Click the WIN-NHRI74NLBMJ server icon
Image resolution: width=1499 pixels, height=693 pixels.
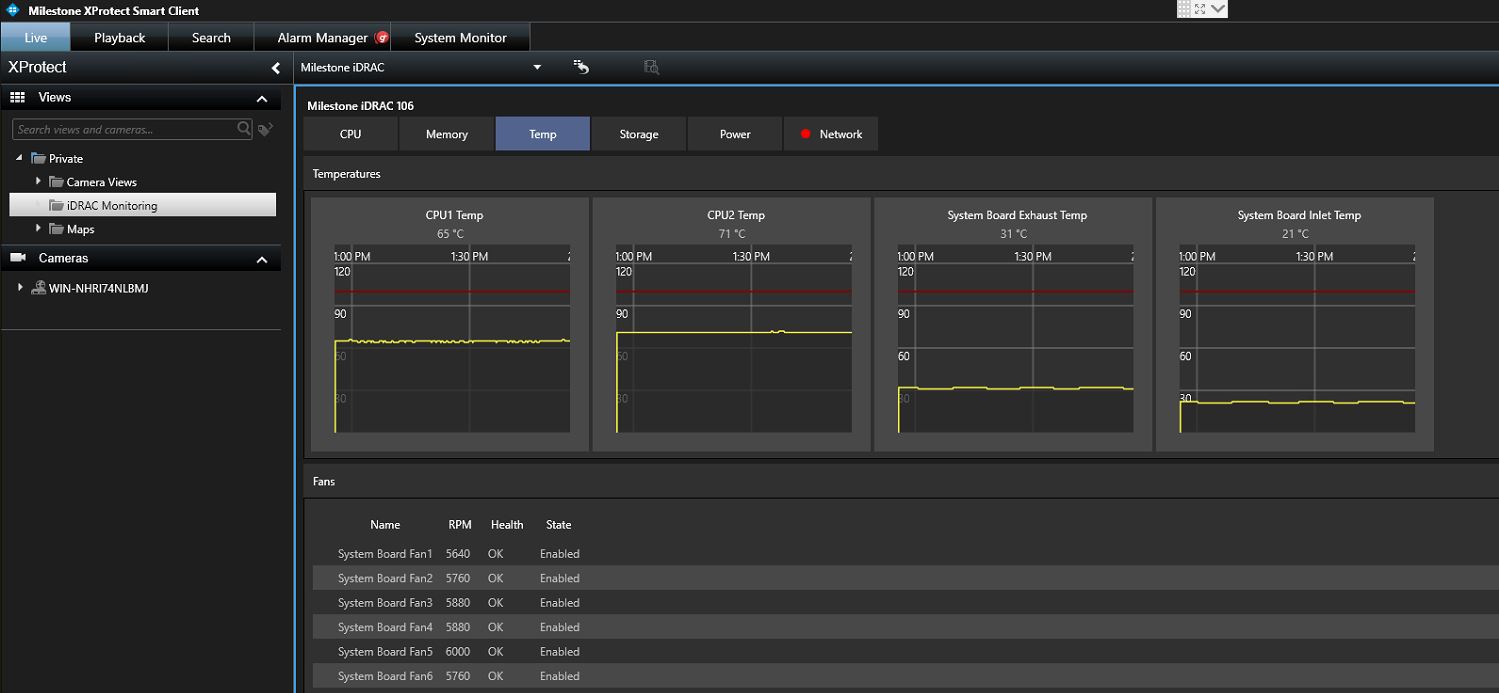(39, 288)
